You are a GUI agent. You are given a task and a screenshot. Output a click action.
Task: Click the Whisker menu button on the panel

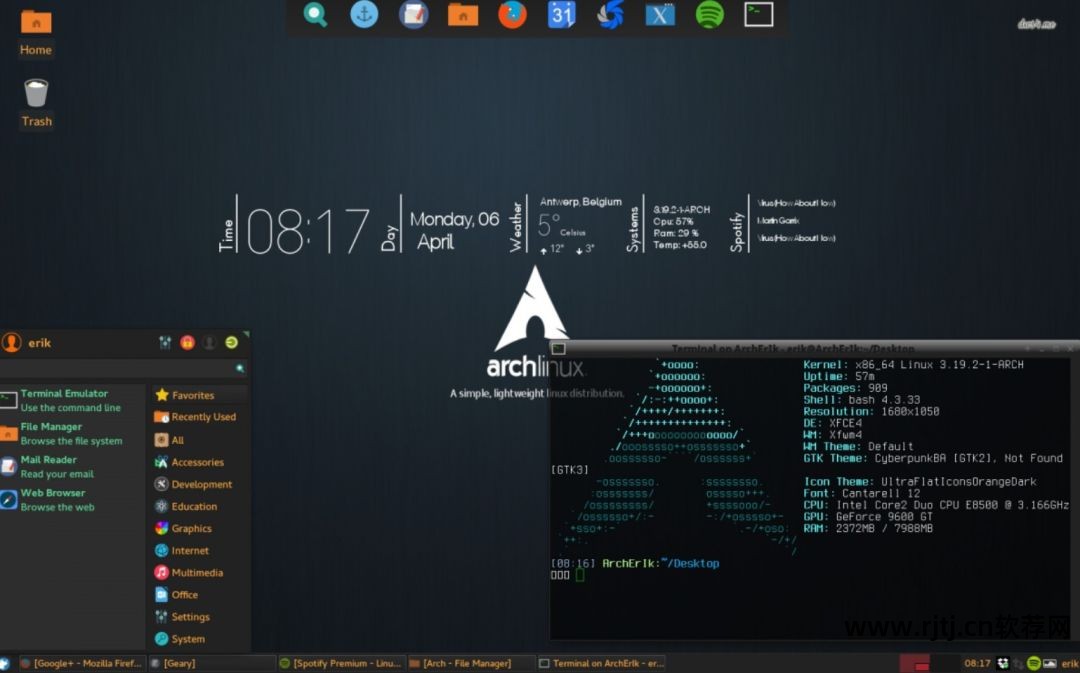point(5,663)
